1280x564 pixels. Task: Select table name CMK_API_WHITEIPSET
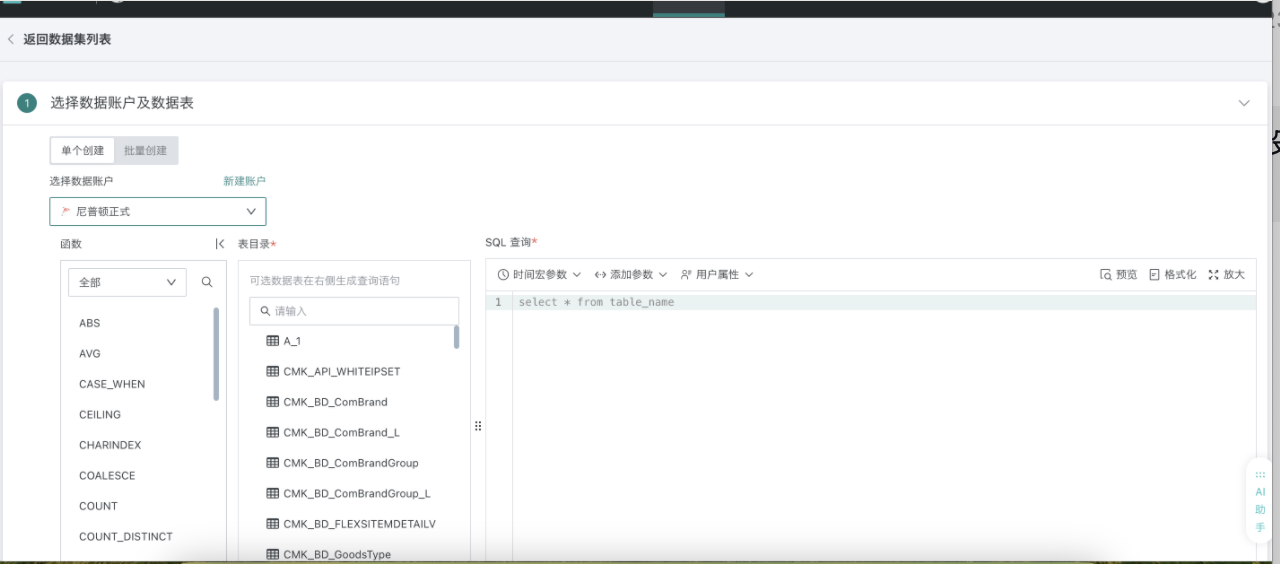[x=341, y=372]
